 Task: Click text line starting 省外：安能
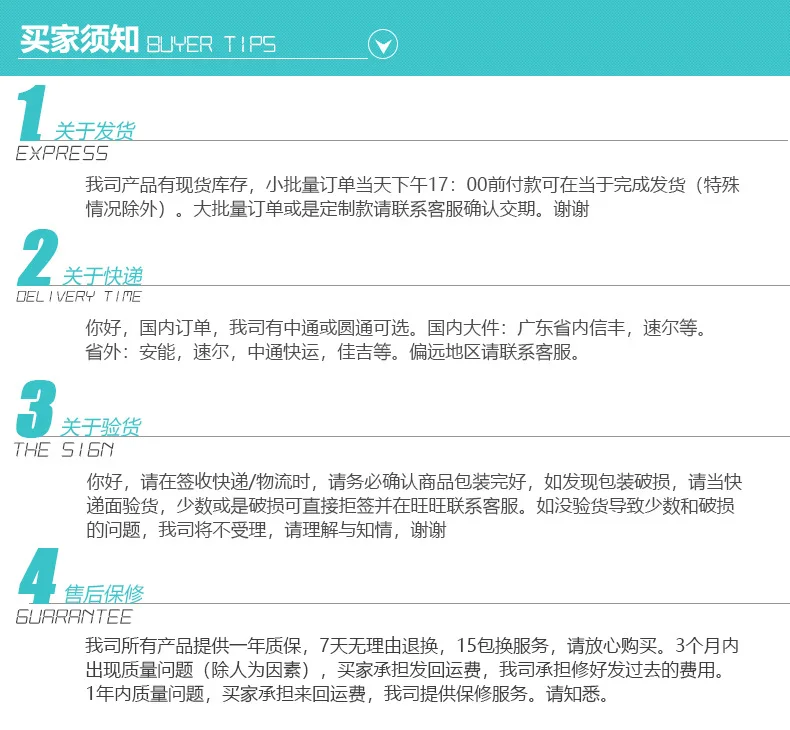coord(333,352)
